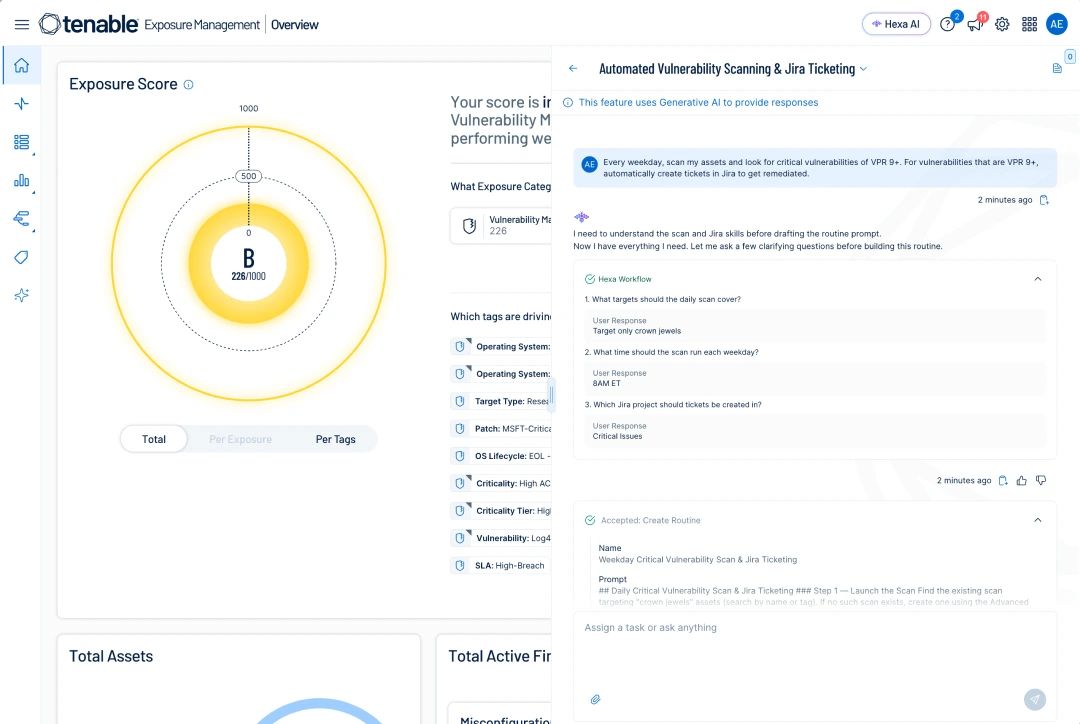Click the Tenable logo
This screenshot has height=724, width=1080.
[x=89, y=24]
